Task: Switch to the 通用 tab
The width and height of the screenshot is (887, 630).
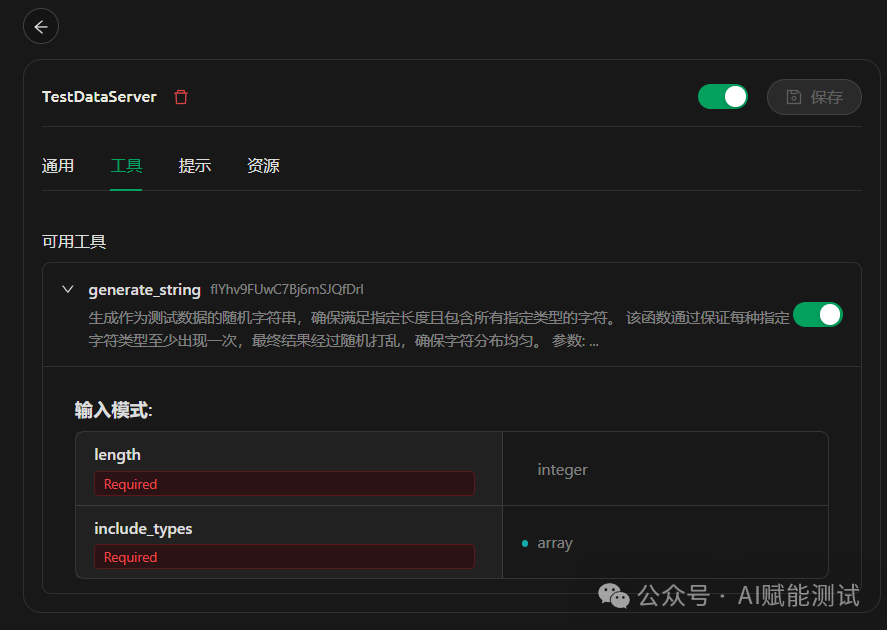Action: pos(58,166)
